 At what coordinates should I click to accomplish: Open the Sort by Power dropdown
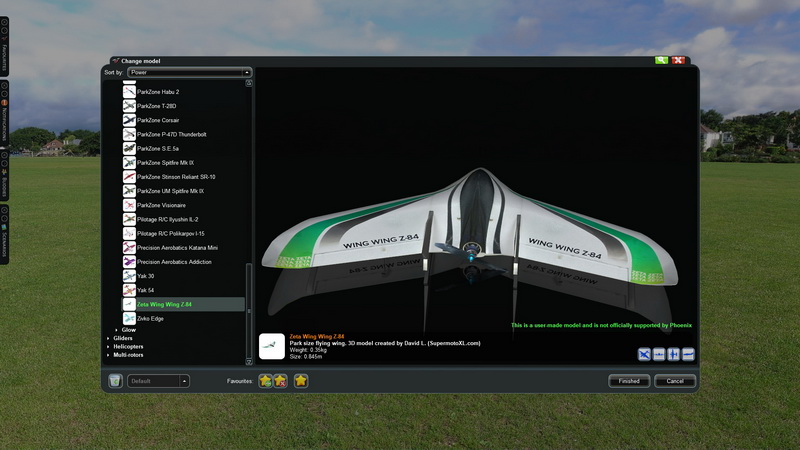189,72
